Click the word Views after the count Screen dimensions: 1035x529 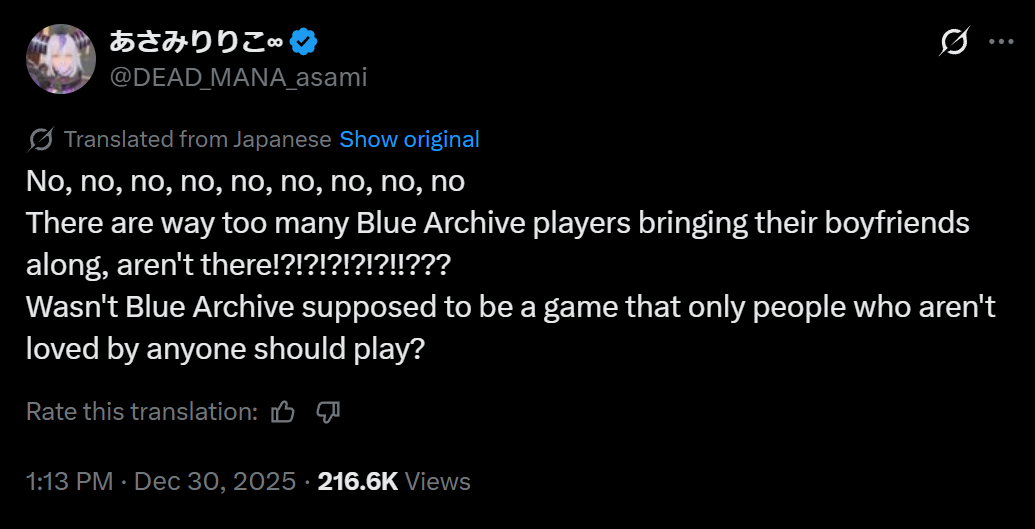click(438, 481)
